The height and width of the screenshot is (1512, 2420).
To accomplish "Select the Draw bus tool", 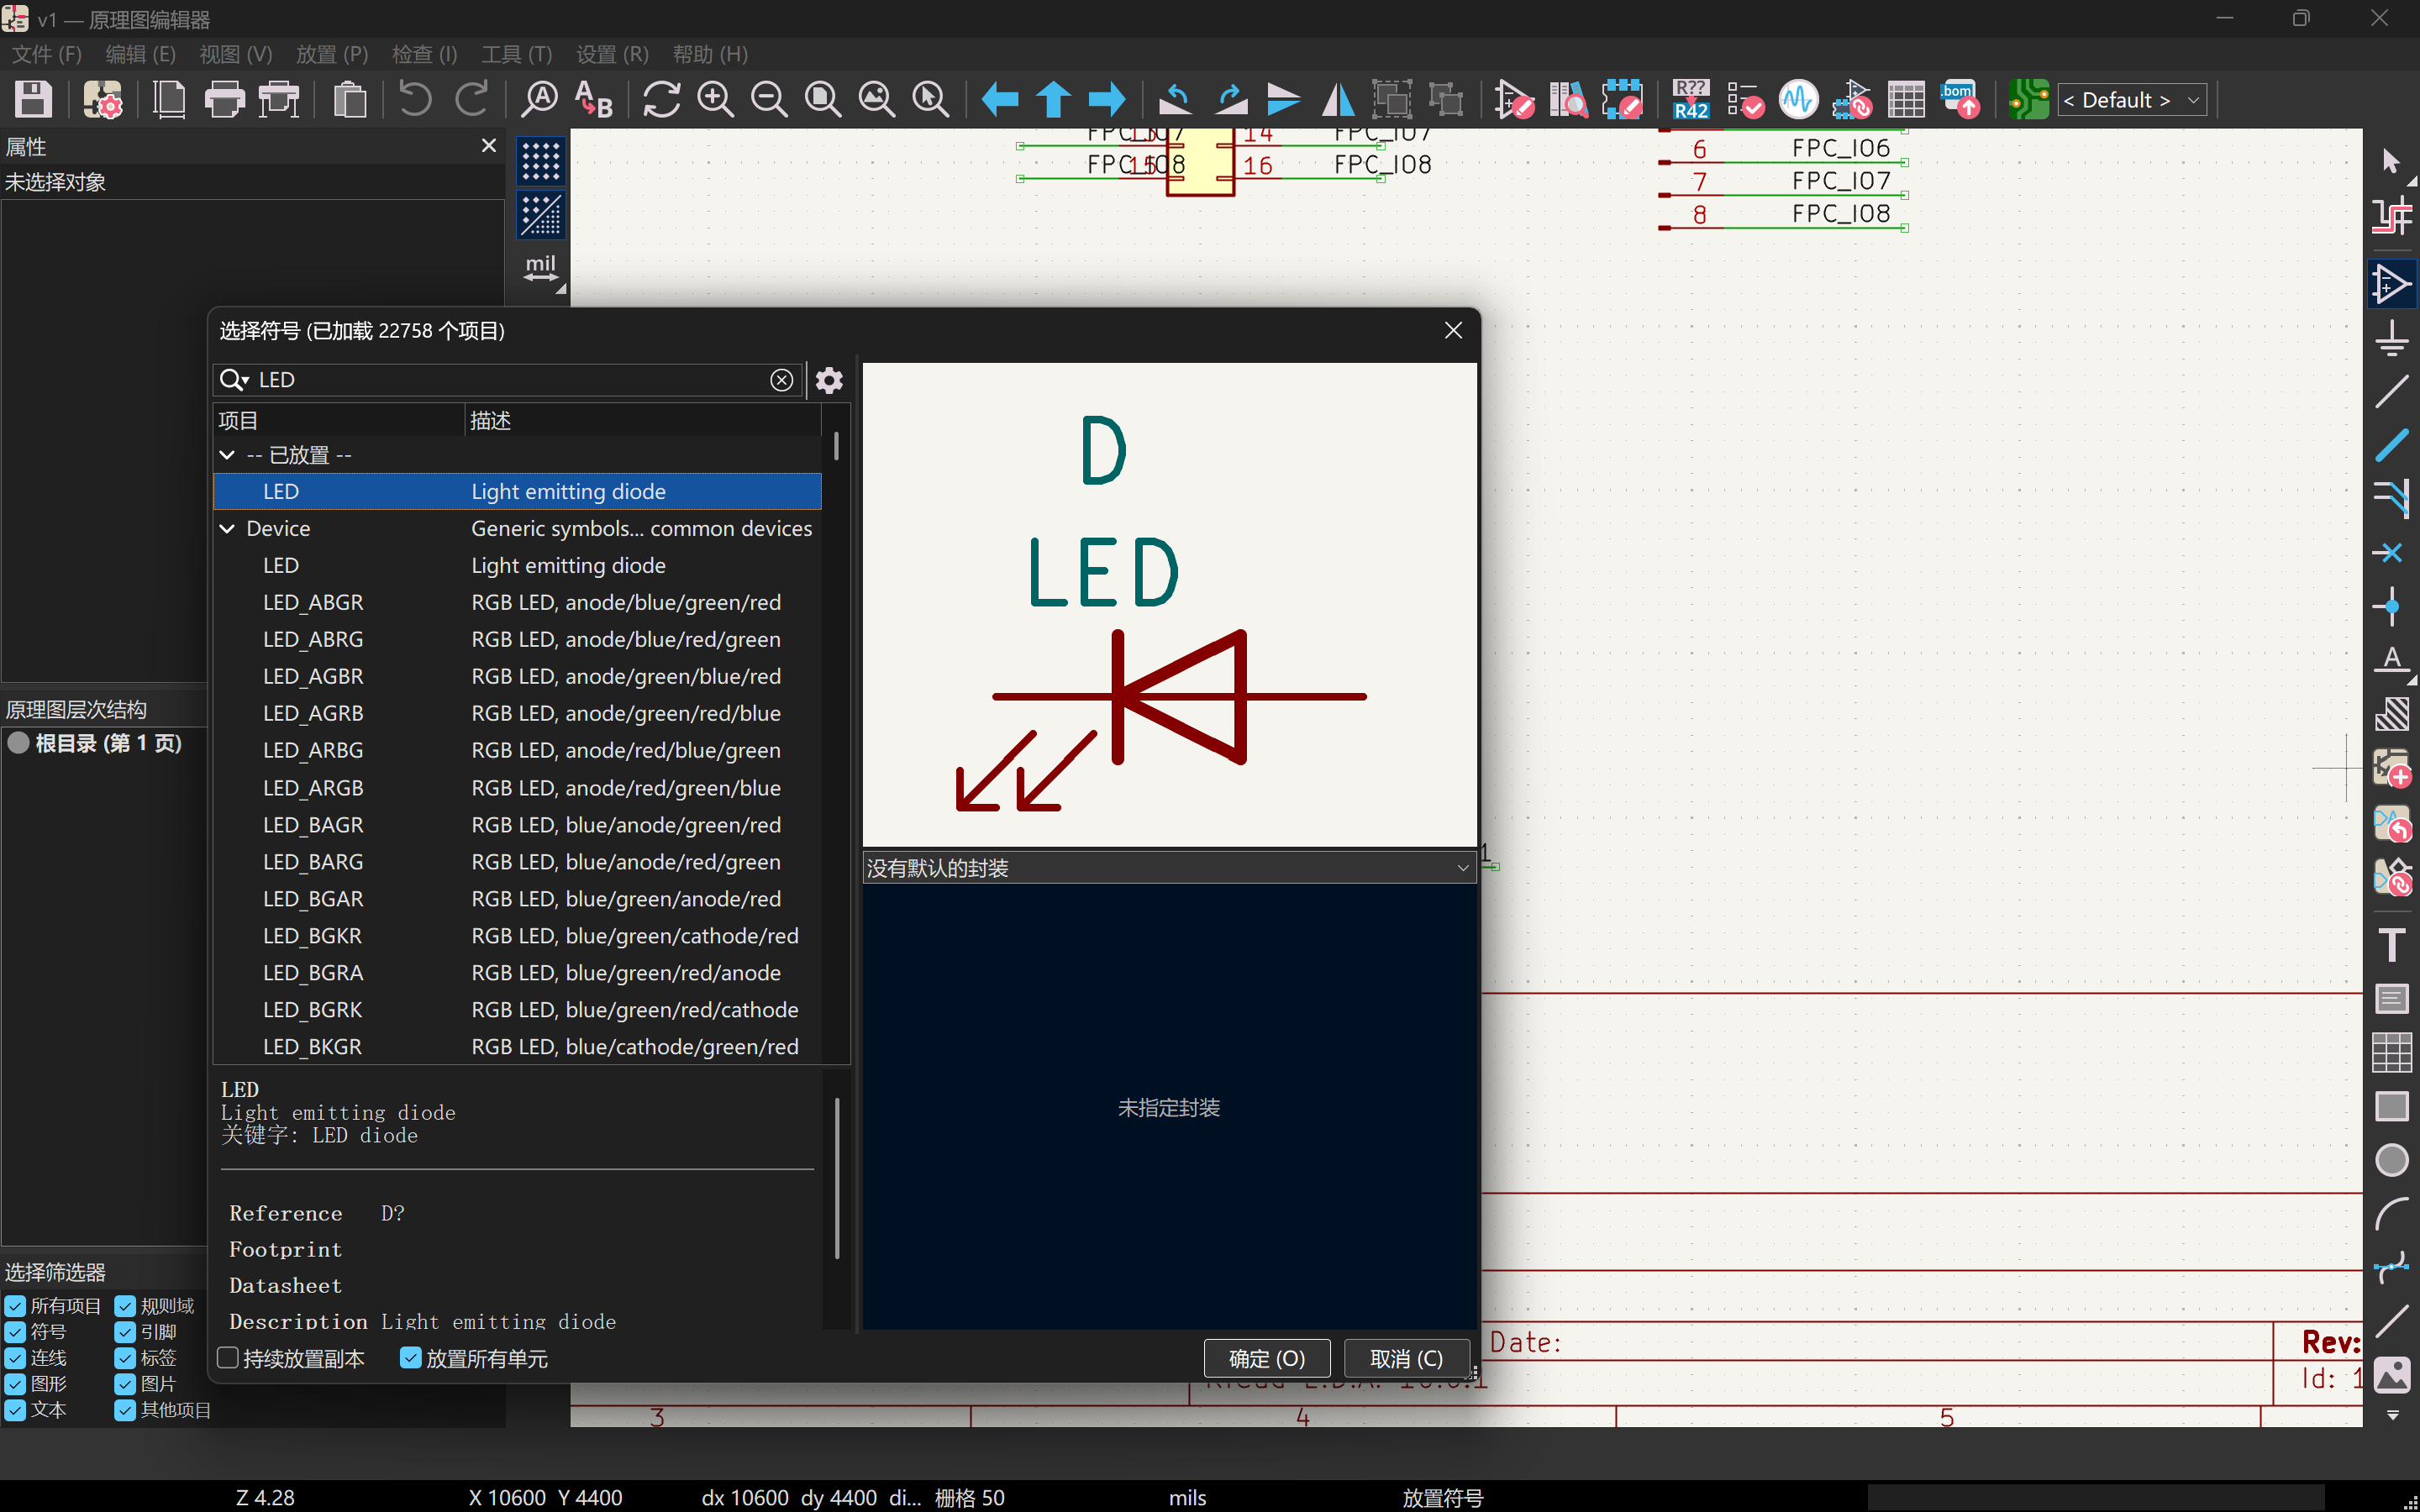I will tap(2392, 446).
